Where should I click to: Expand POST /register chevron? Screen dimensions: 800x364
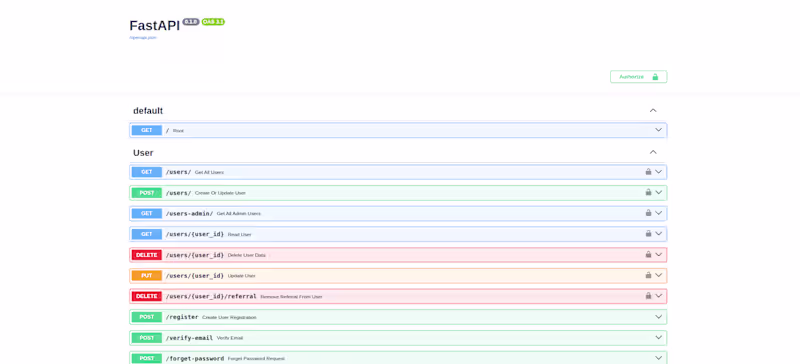tap(658, 317)
